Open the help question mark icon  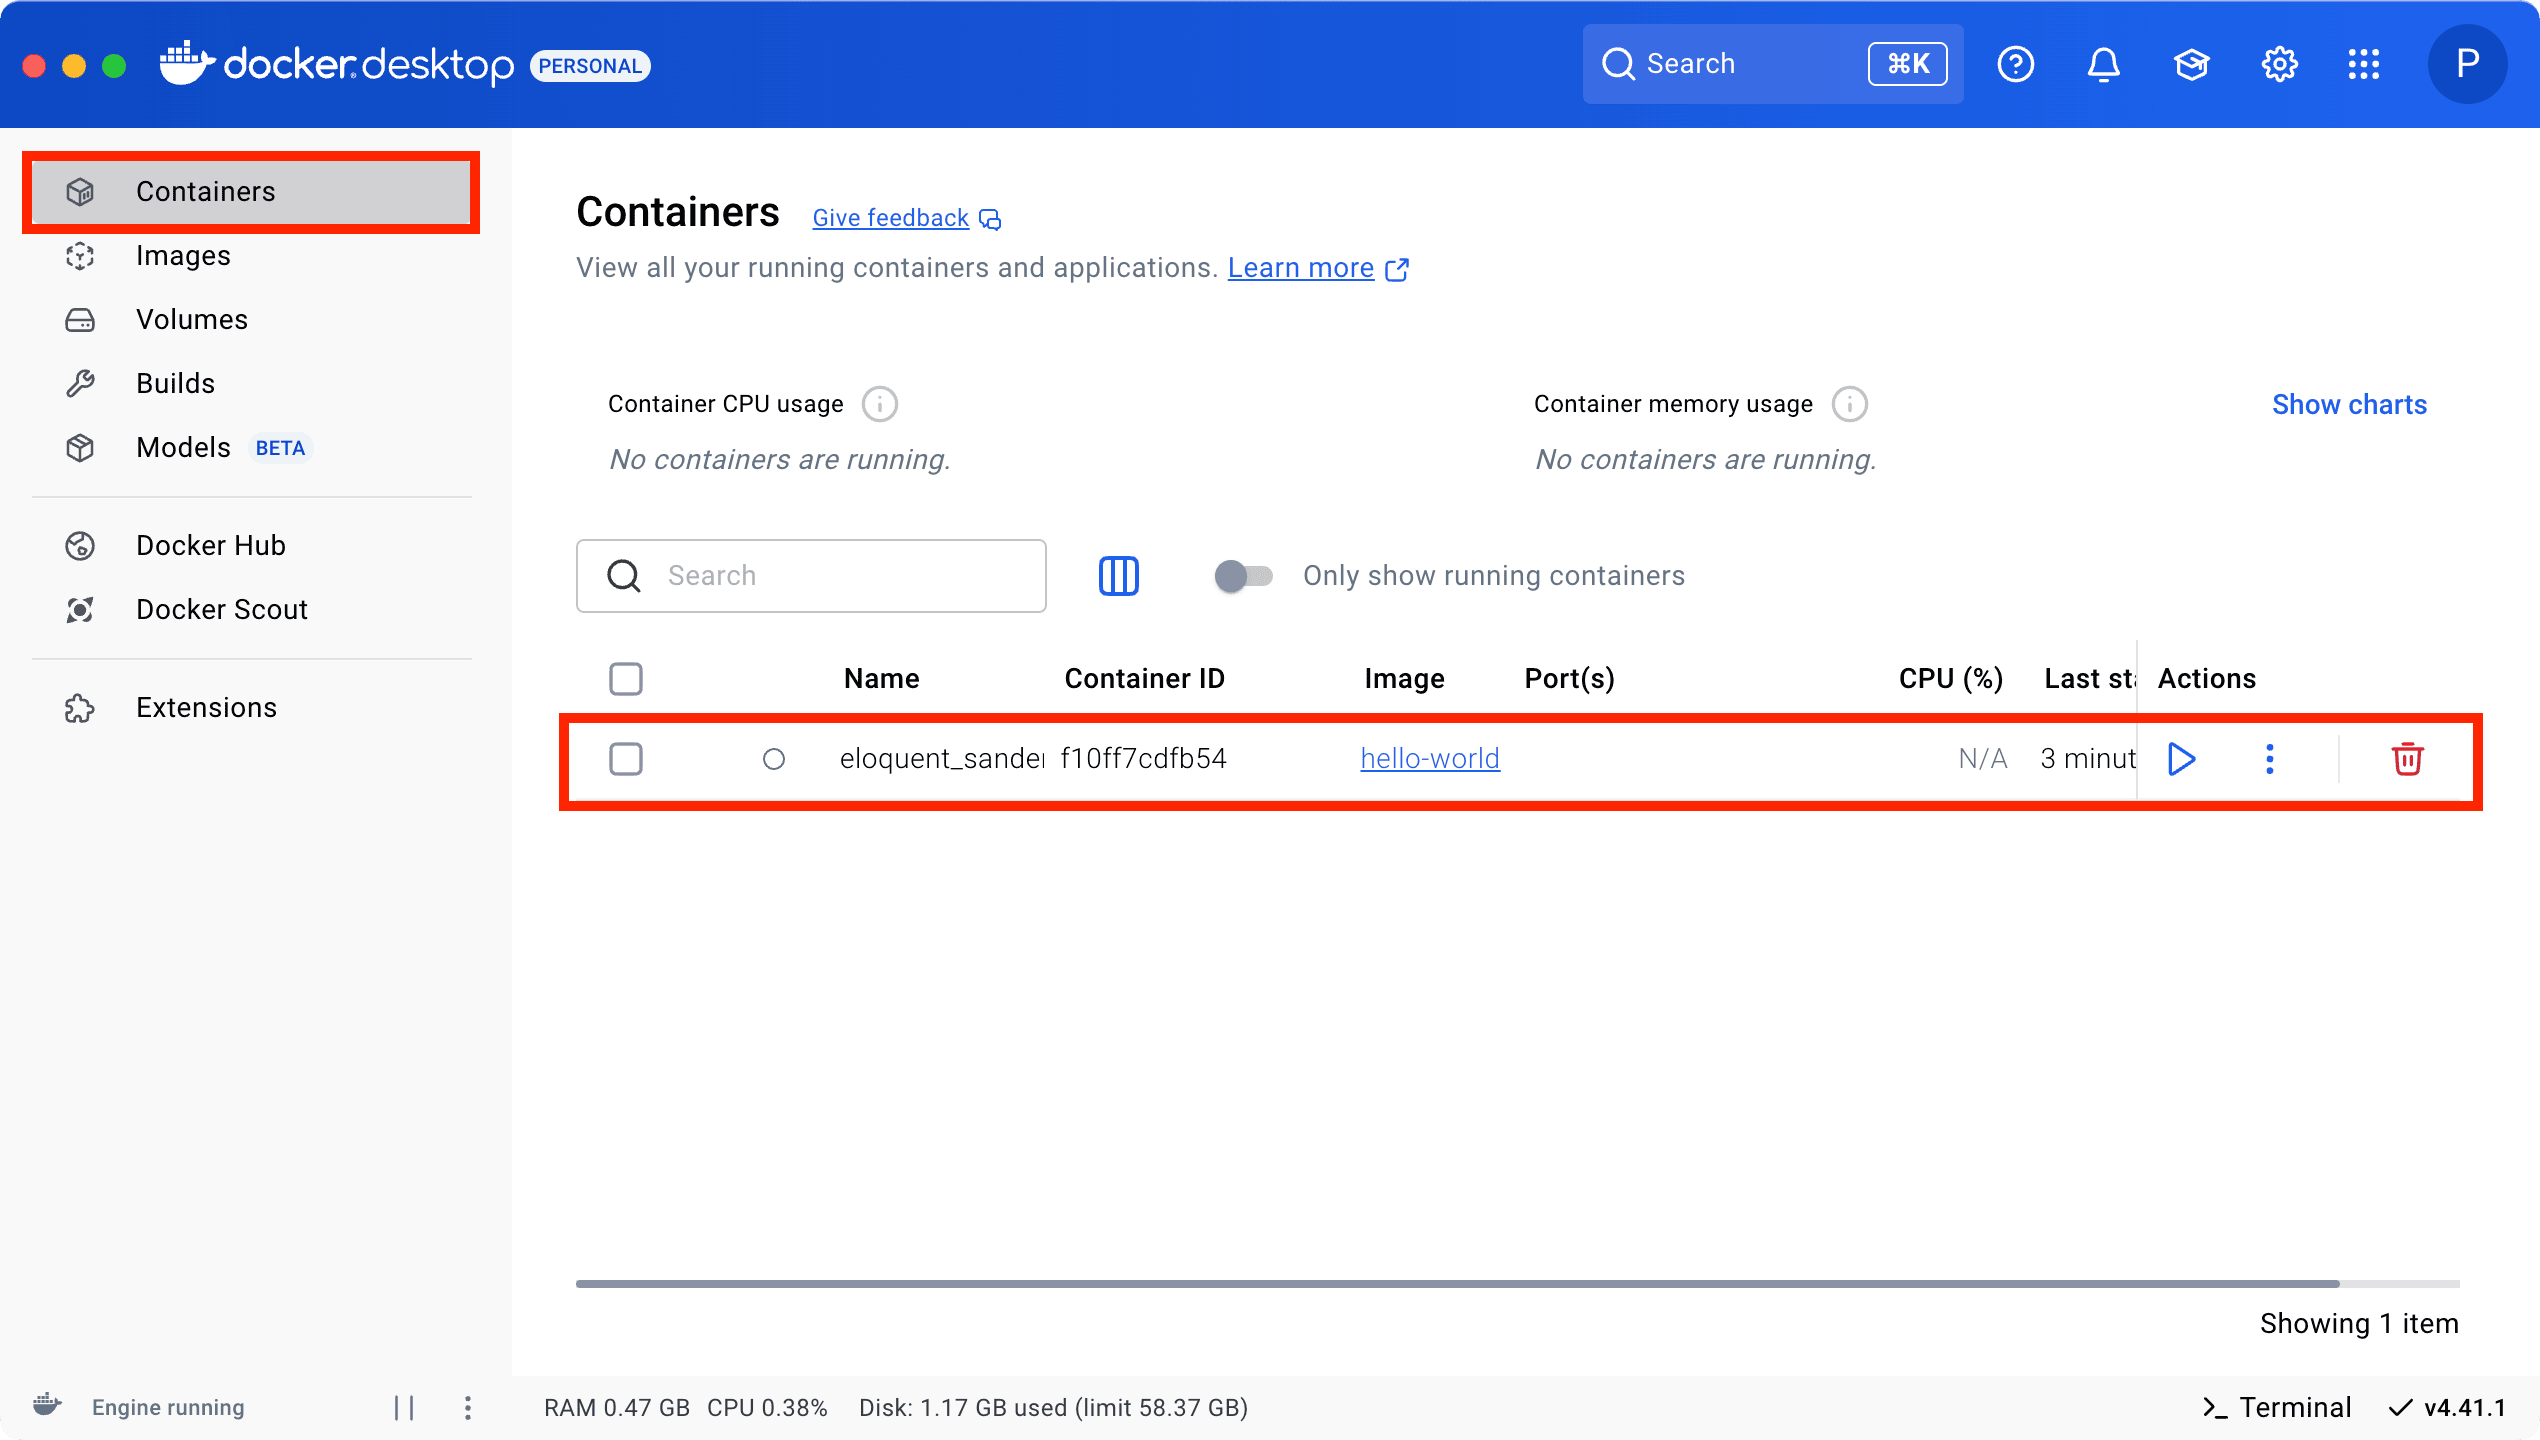tap(2015, 64)
